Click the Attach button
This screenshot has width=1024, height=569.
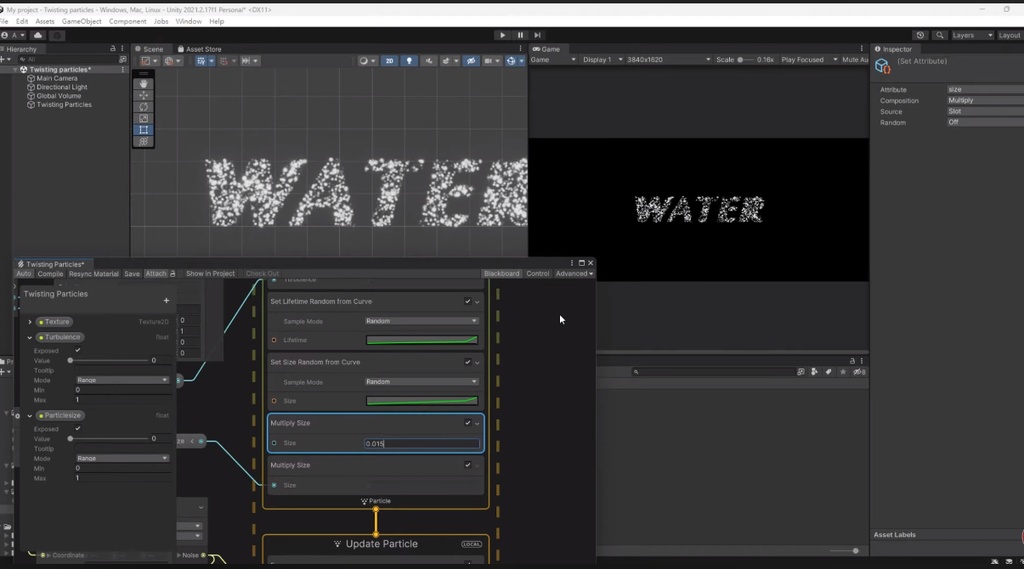pyautogui.click(x=156, y=274)
